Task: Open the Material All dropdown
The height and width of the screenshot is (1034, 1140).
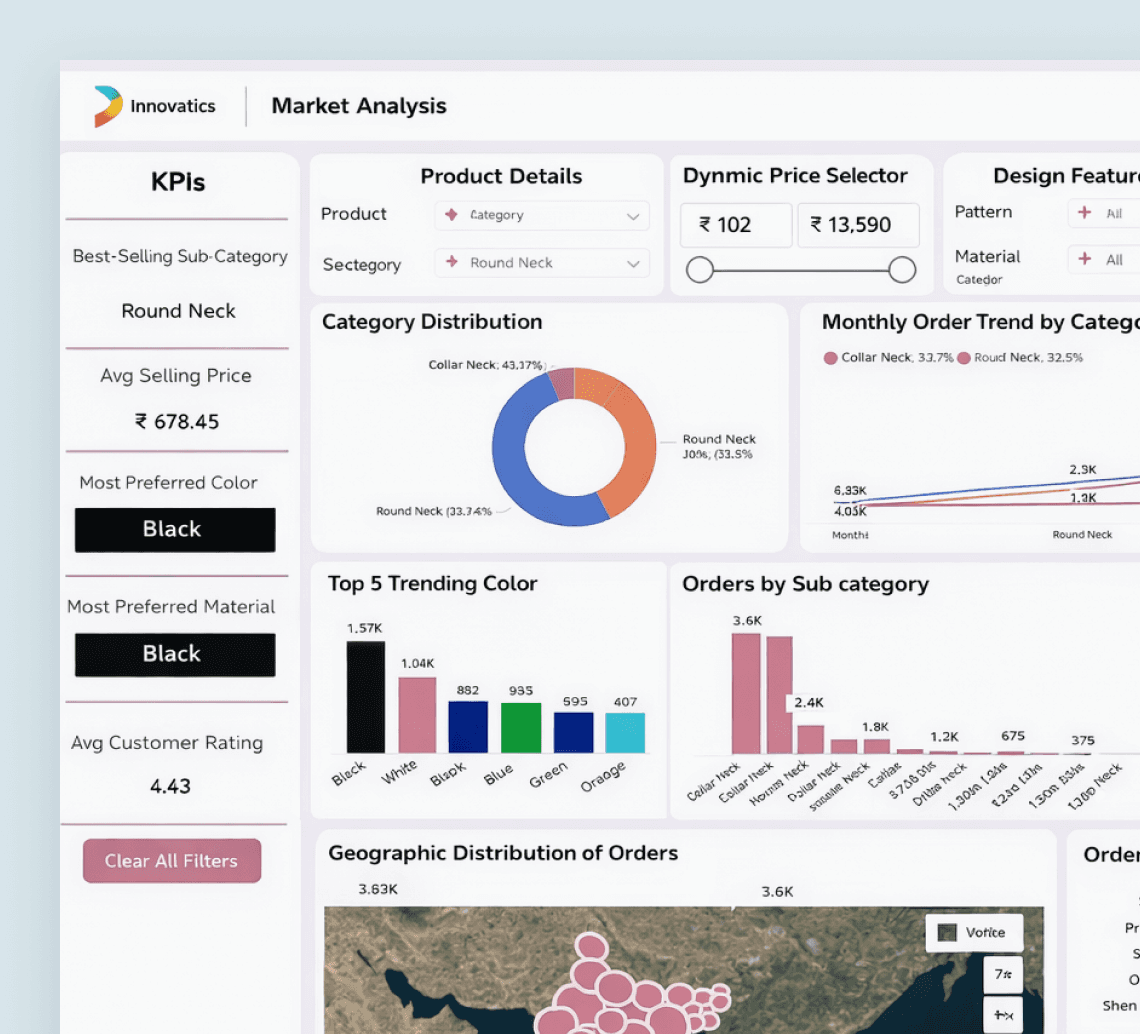Action: [x=1104, y=260]
